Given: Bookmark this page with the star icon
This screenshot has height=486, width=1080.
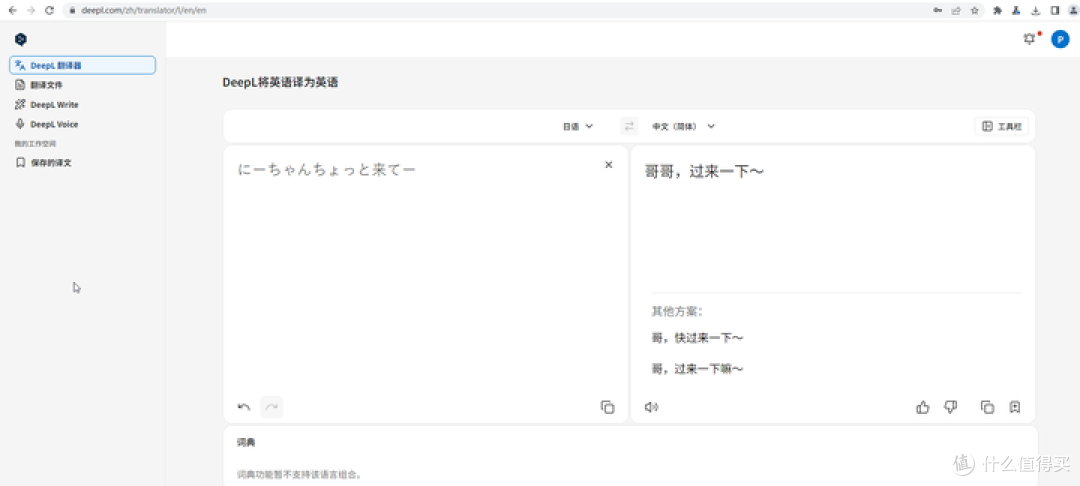Looking at the screenshot, I should 975,10.
